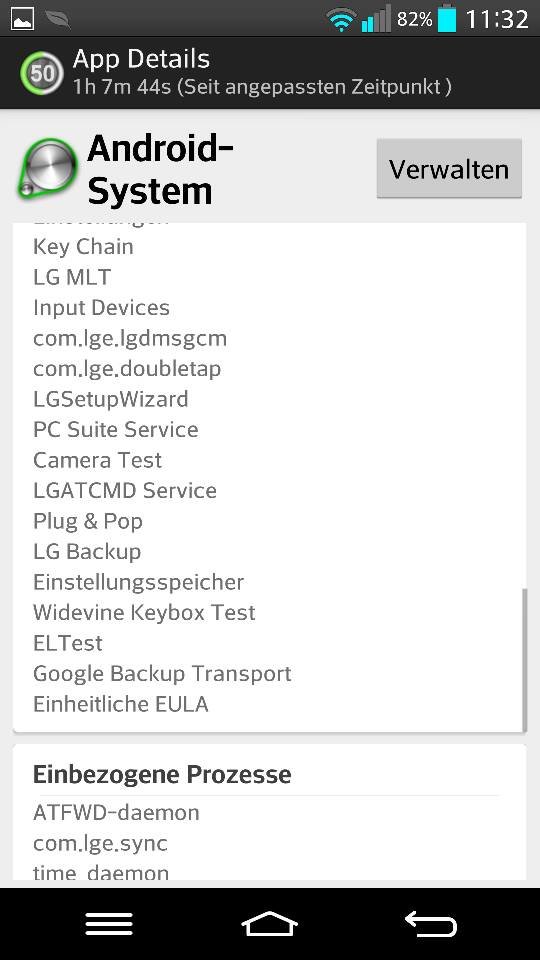Tap the Android-System app icon
The height and width of the screenshot is (960, 540).
47,169
